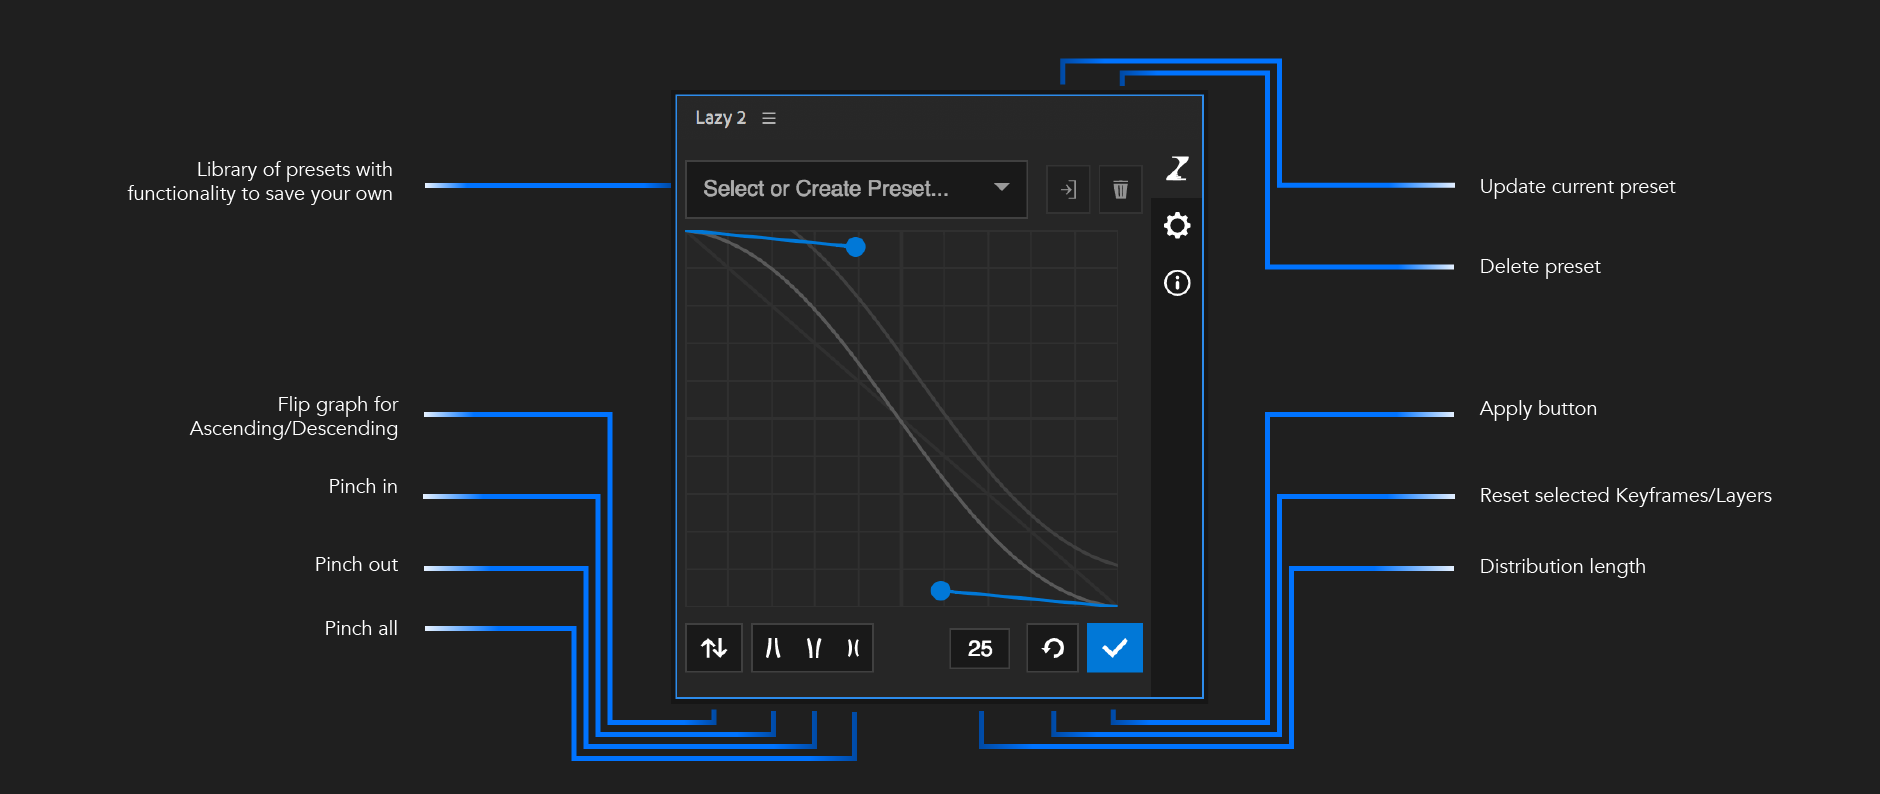Open the info circle icon
This screenshot has height=794, width=1880.
tap(1177, 283)
